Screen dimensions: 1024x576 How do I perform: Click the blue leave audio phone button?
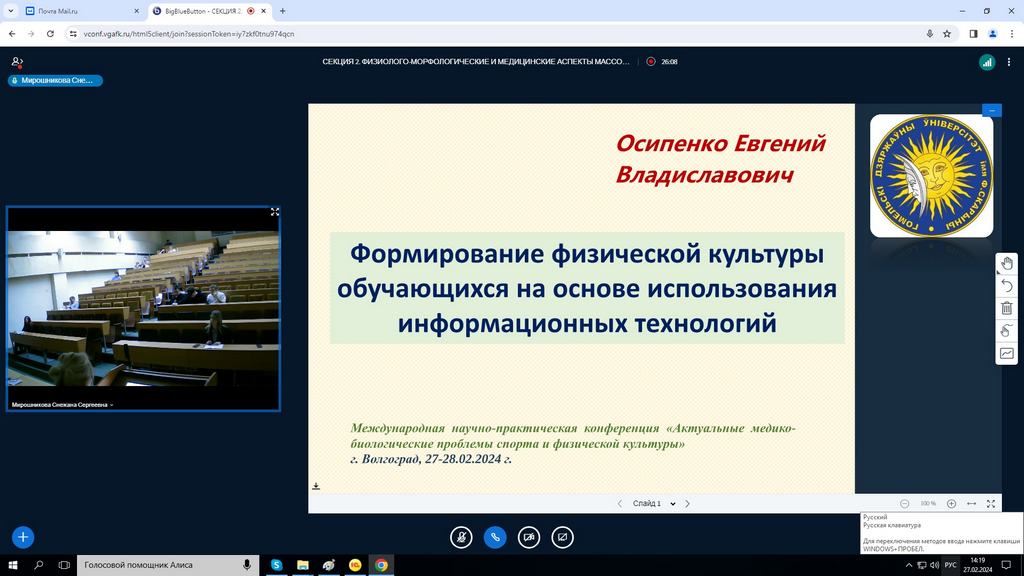[x=495, y=537]
